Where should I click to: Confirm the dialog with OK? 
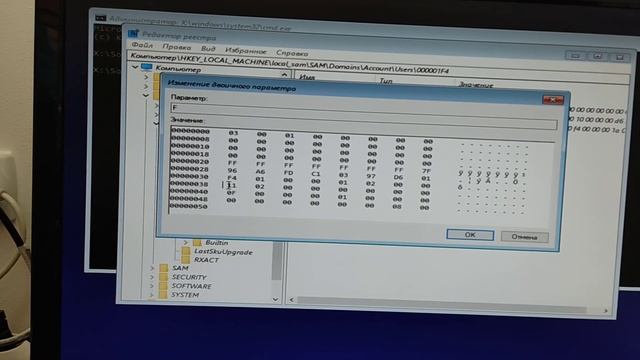[x=470, y=235]
